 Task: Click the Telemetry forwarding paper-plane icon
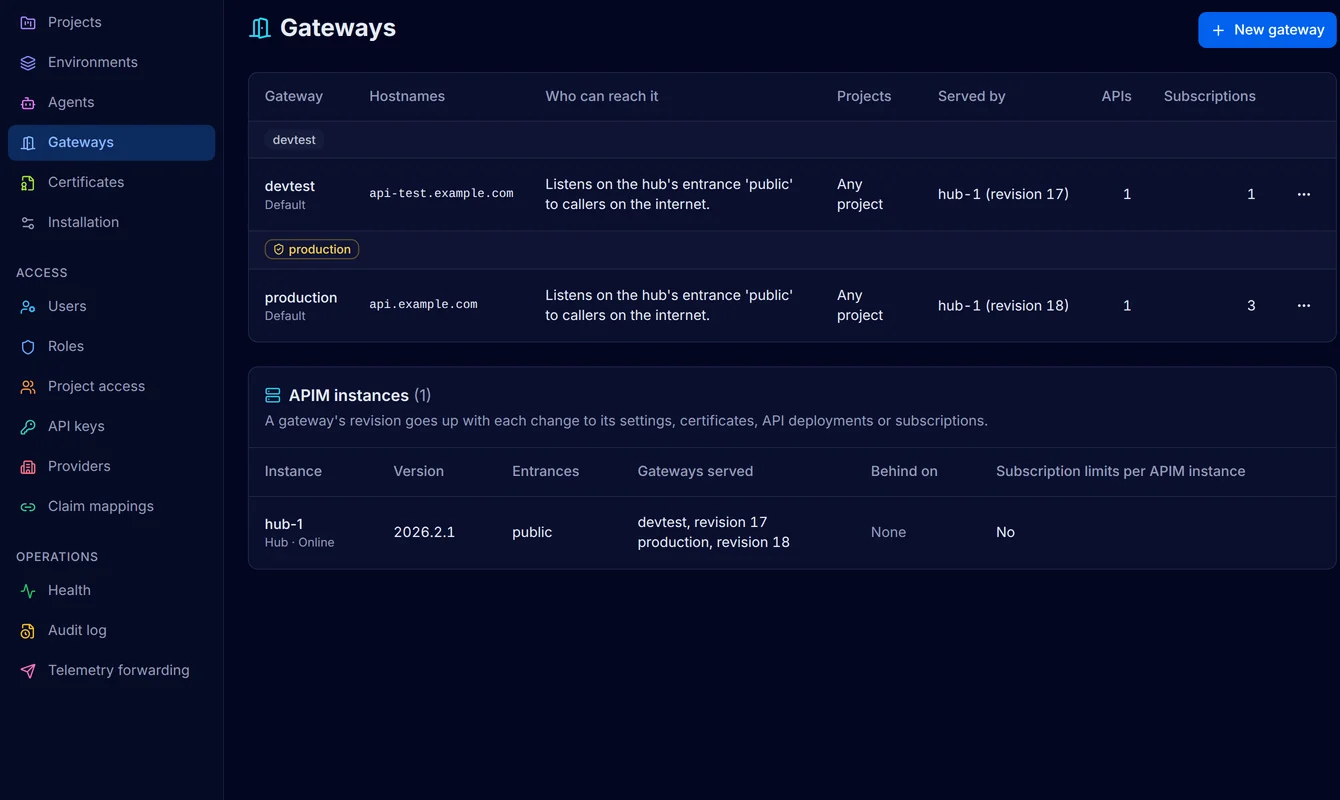(x=28, y=670)
